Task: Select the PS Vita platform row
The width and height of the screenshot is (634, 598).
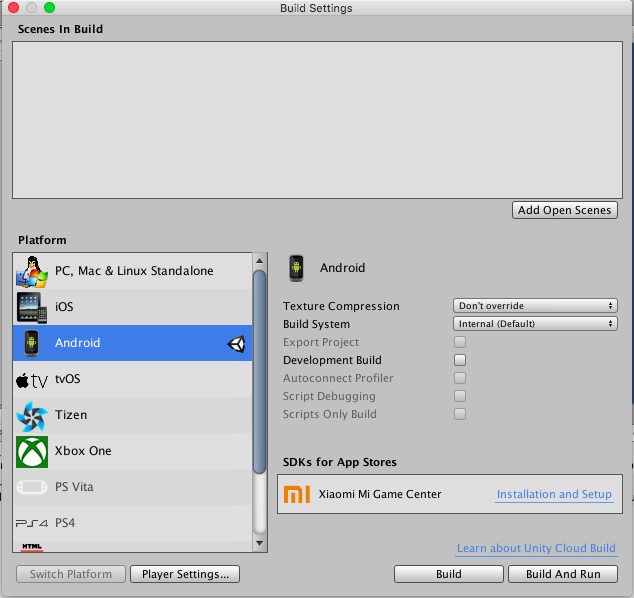Action: (133, 487)
